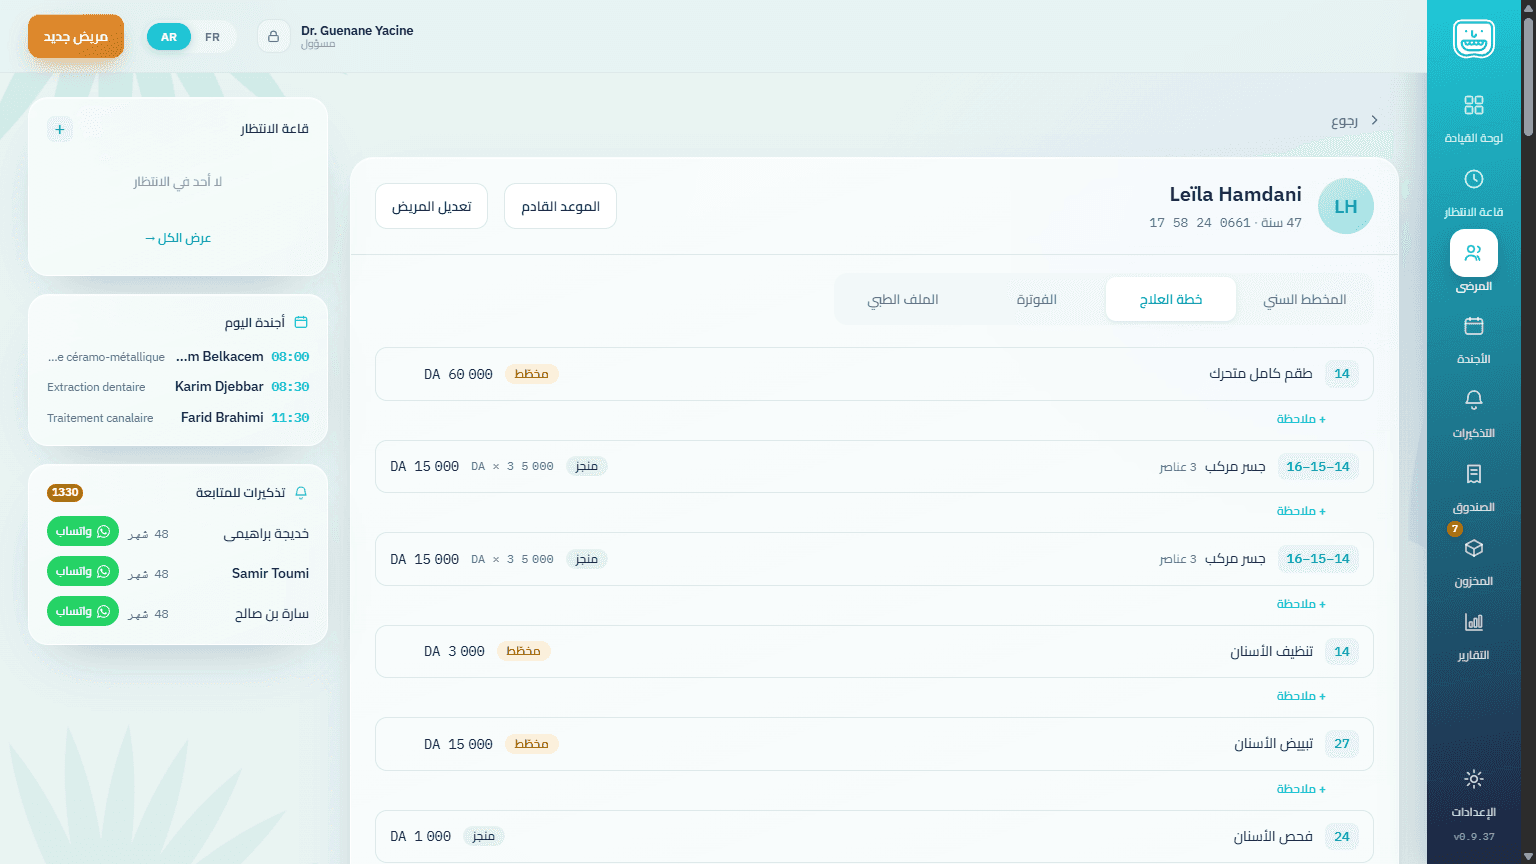This screenshot has width=1536, height=864.
Task: Click the 1330 reminders count badge
Action: pos(65,493)
